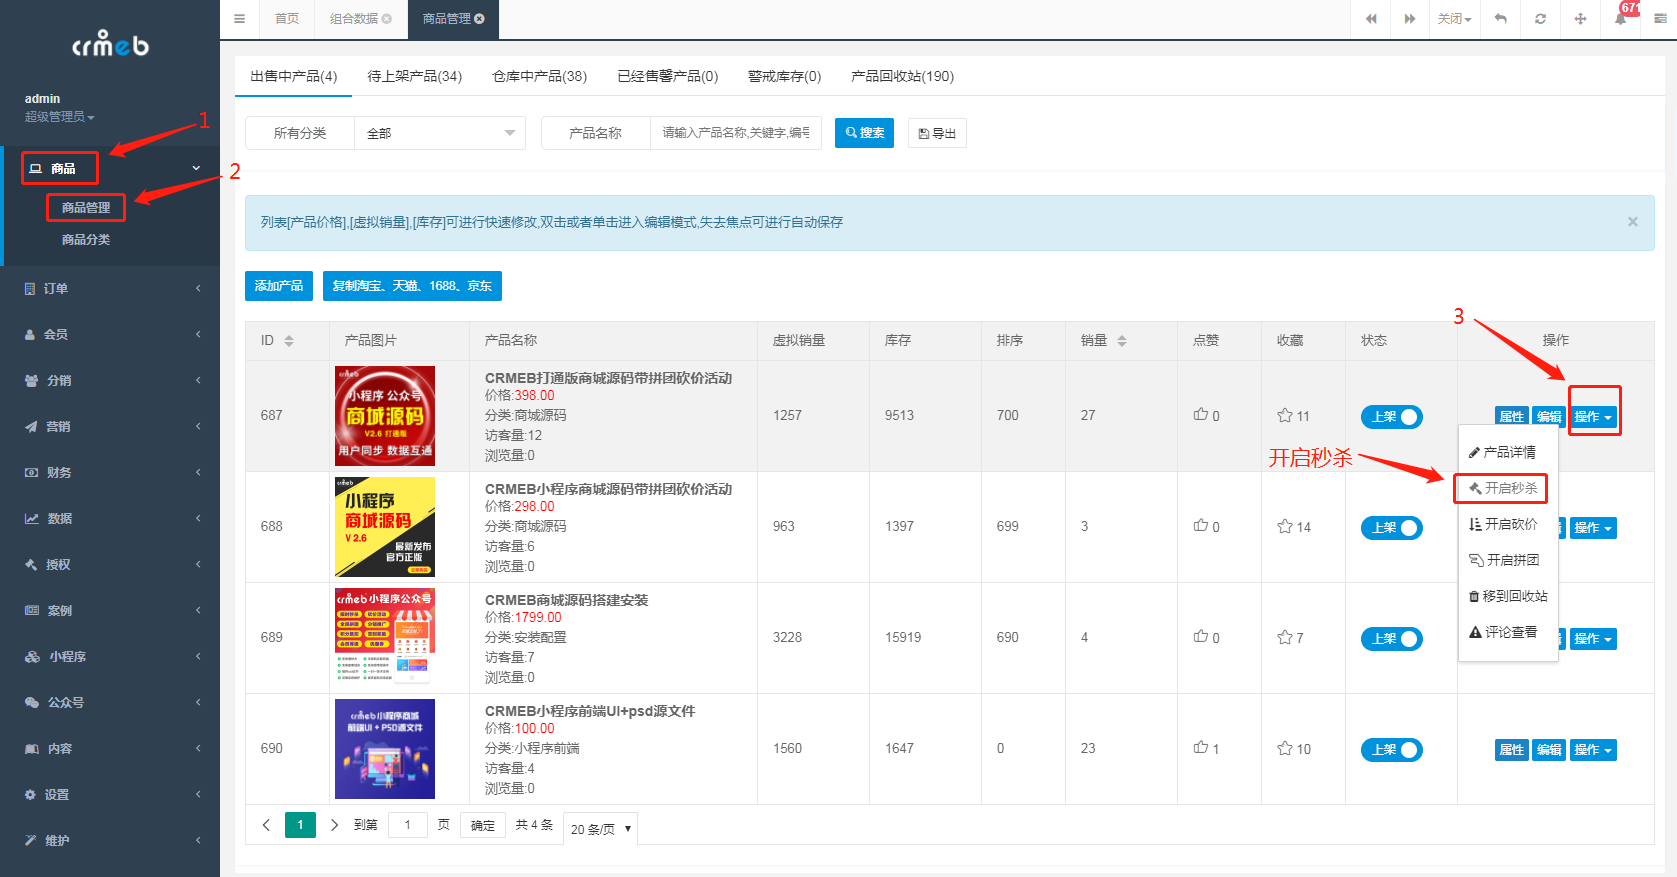Open 操作 dropdown for product 690
Viewport: 1677px width, 877px height.
(1593, 750)
